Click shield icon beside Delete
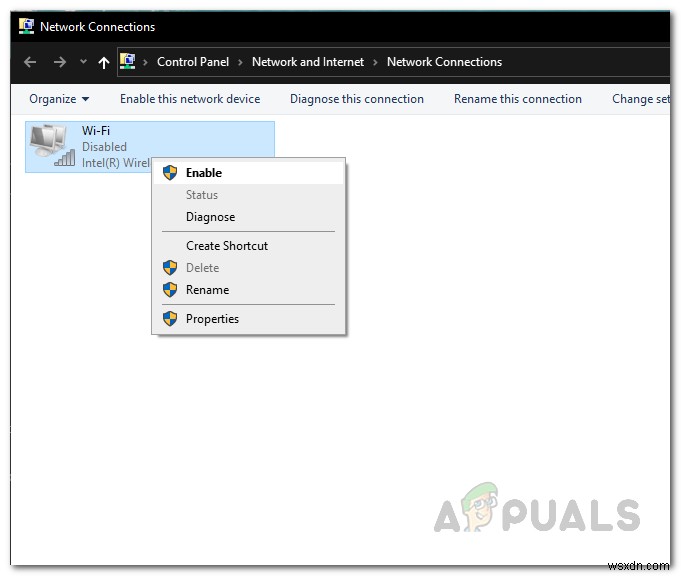This screenshot has height=576, width=681. pos(170,268)
